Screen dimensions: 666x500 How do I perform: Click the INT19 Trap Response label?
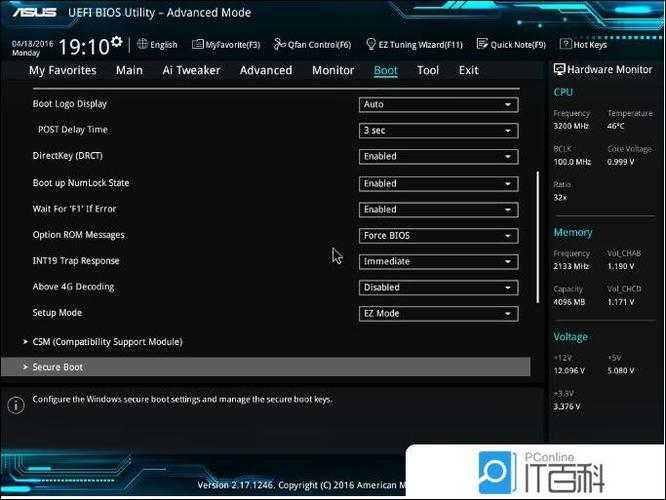pos(76,261)
